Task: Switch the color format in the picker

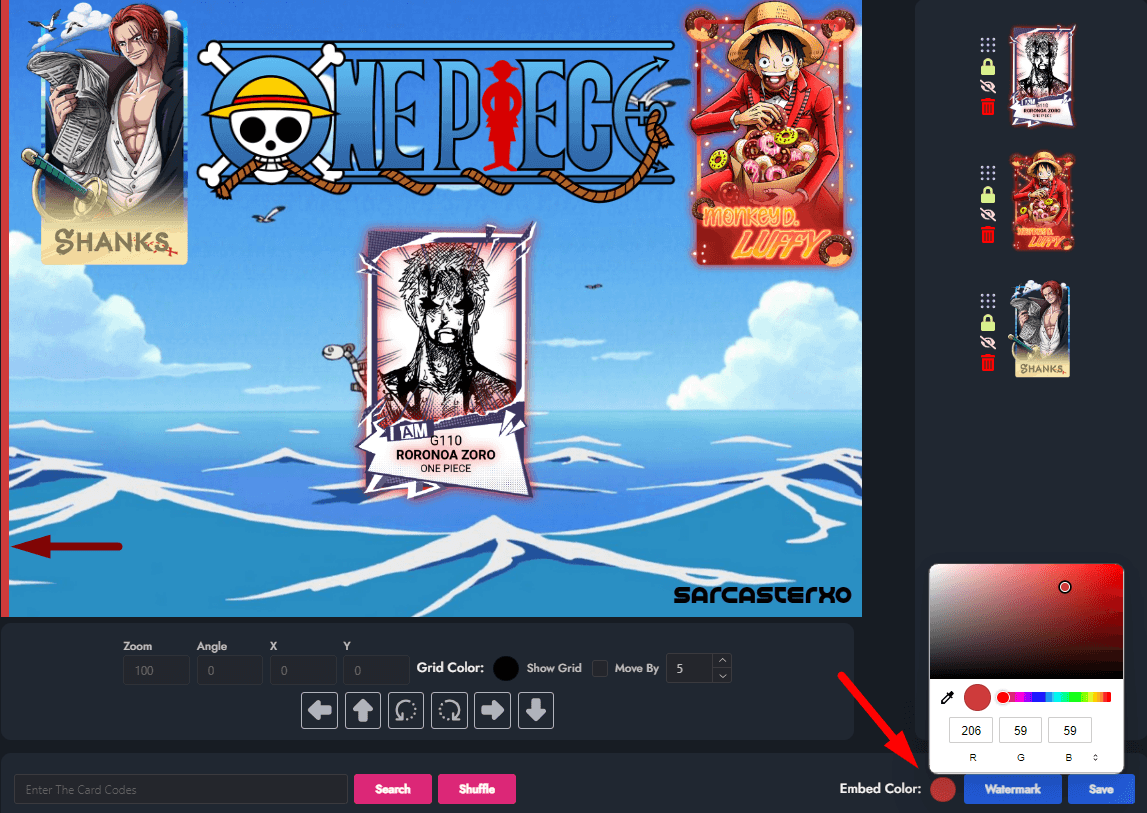Action: coord(1095,757)
